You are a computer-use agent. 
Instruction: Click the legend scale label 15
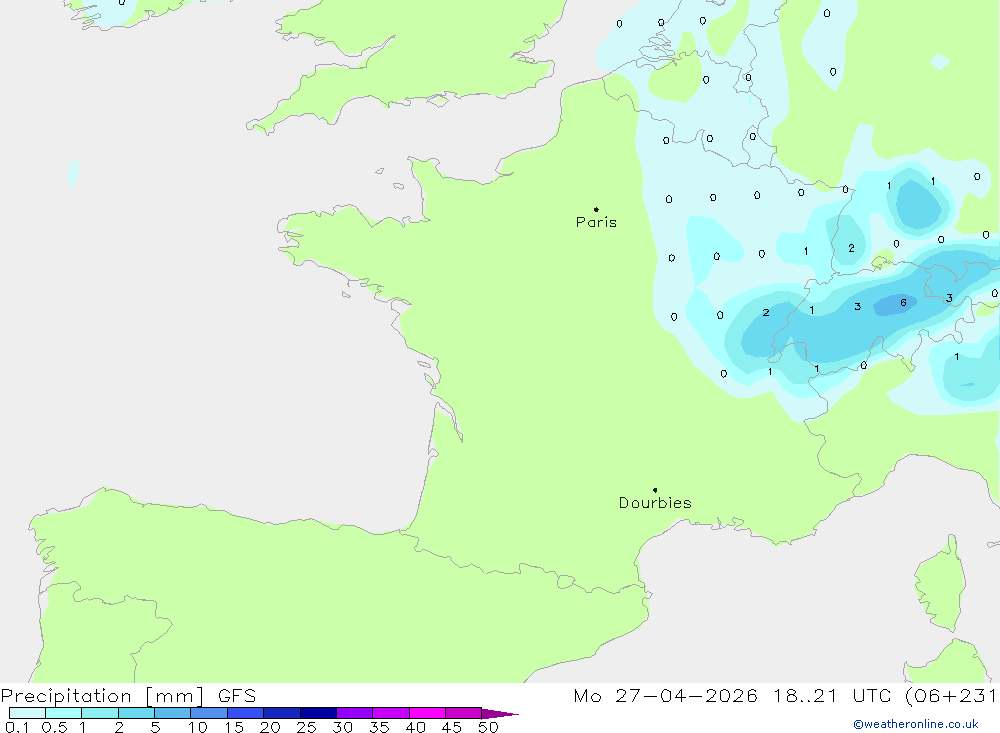(x=234, y=727)
